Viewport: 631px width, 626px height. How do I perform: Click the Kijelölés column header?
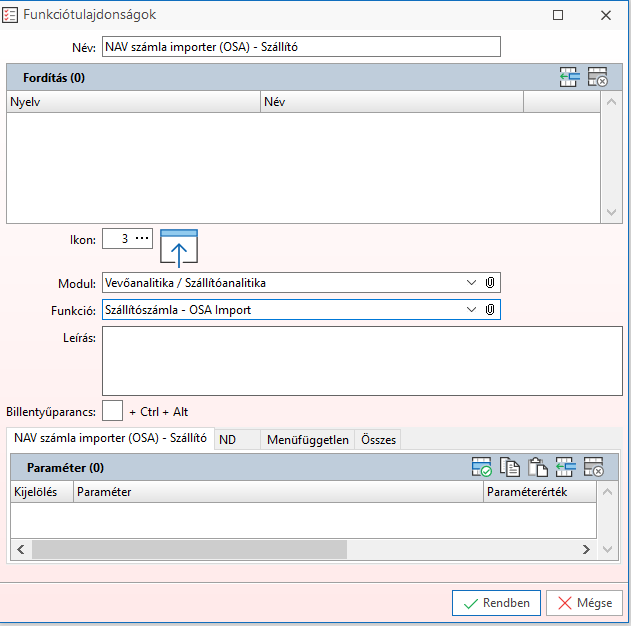[42, 492]
